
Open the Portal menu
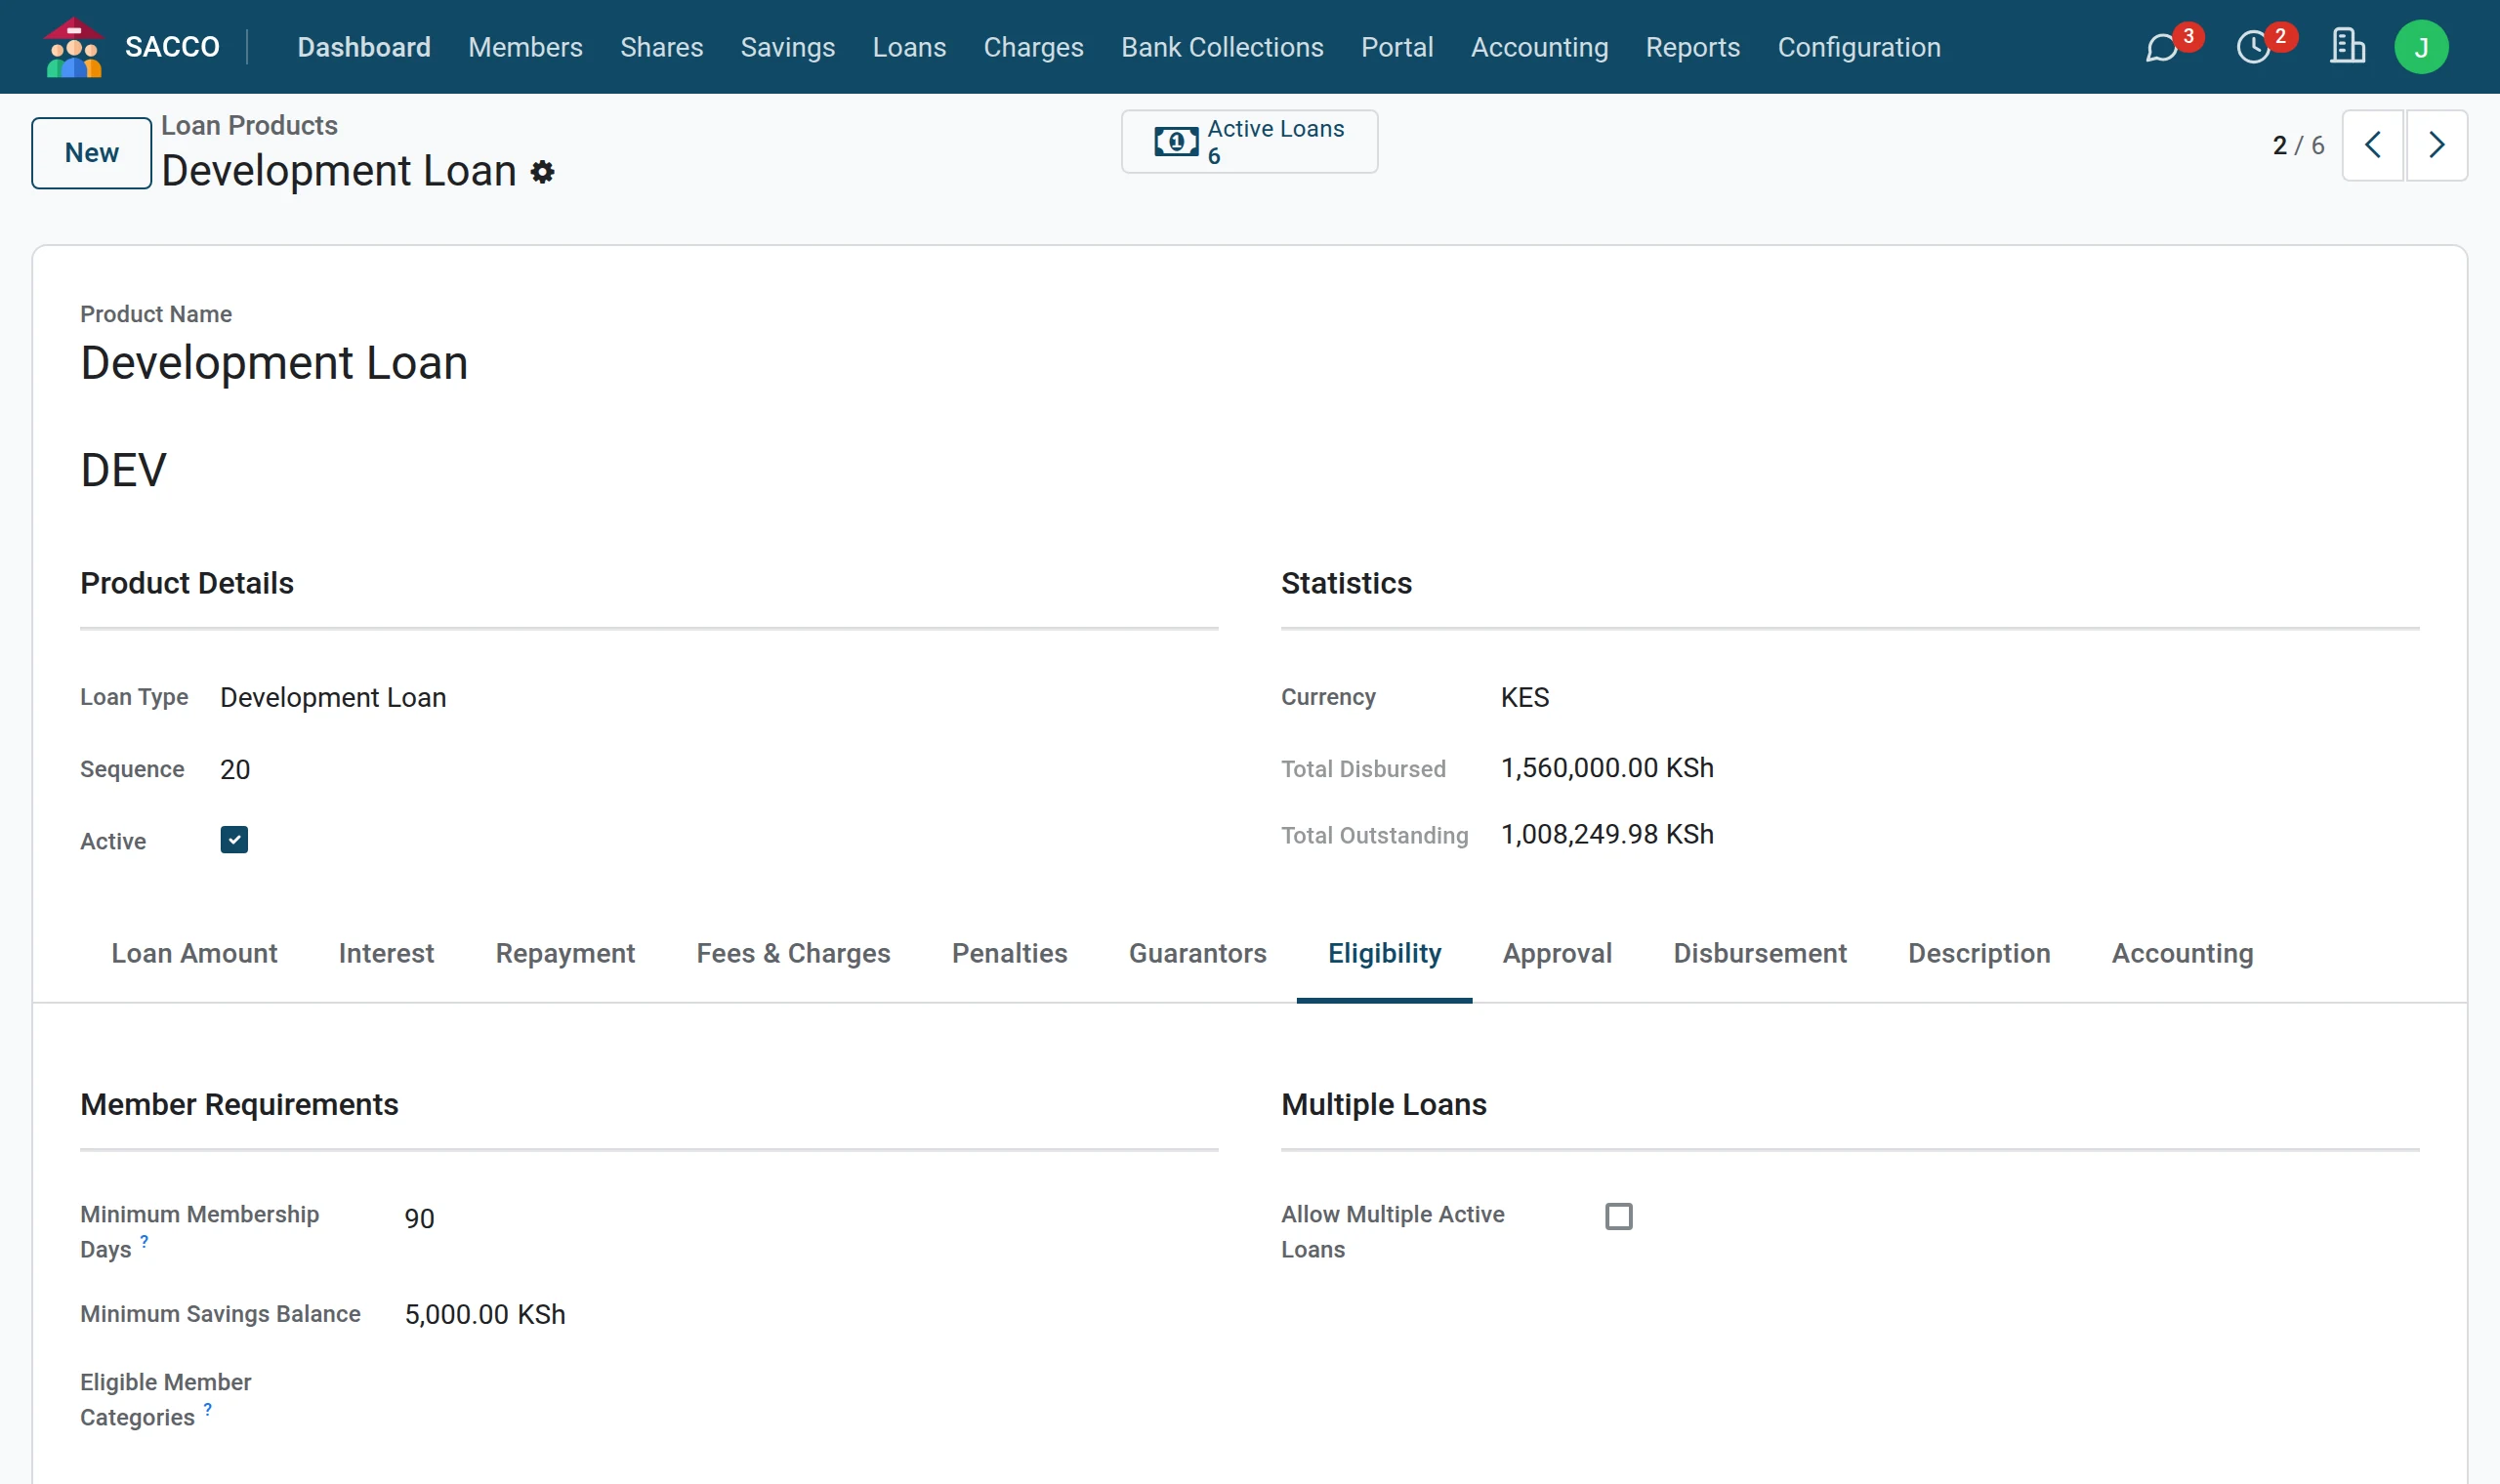[1397, 47]
